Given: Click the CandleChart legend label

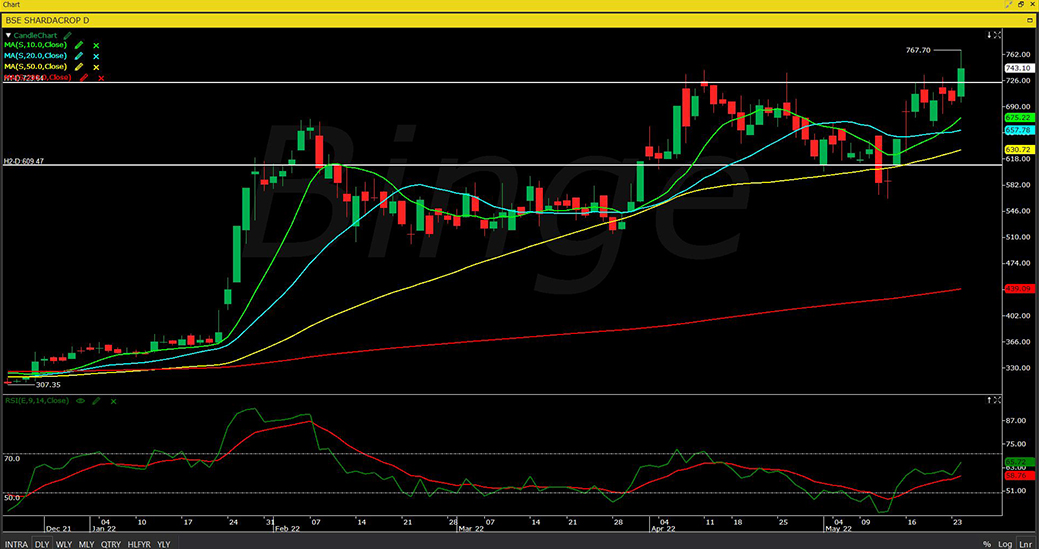Looking at the screenshot, I should pos(35,35).
